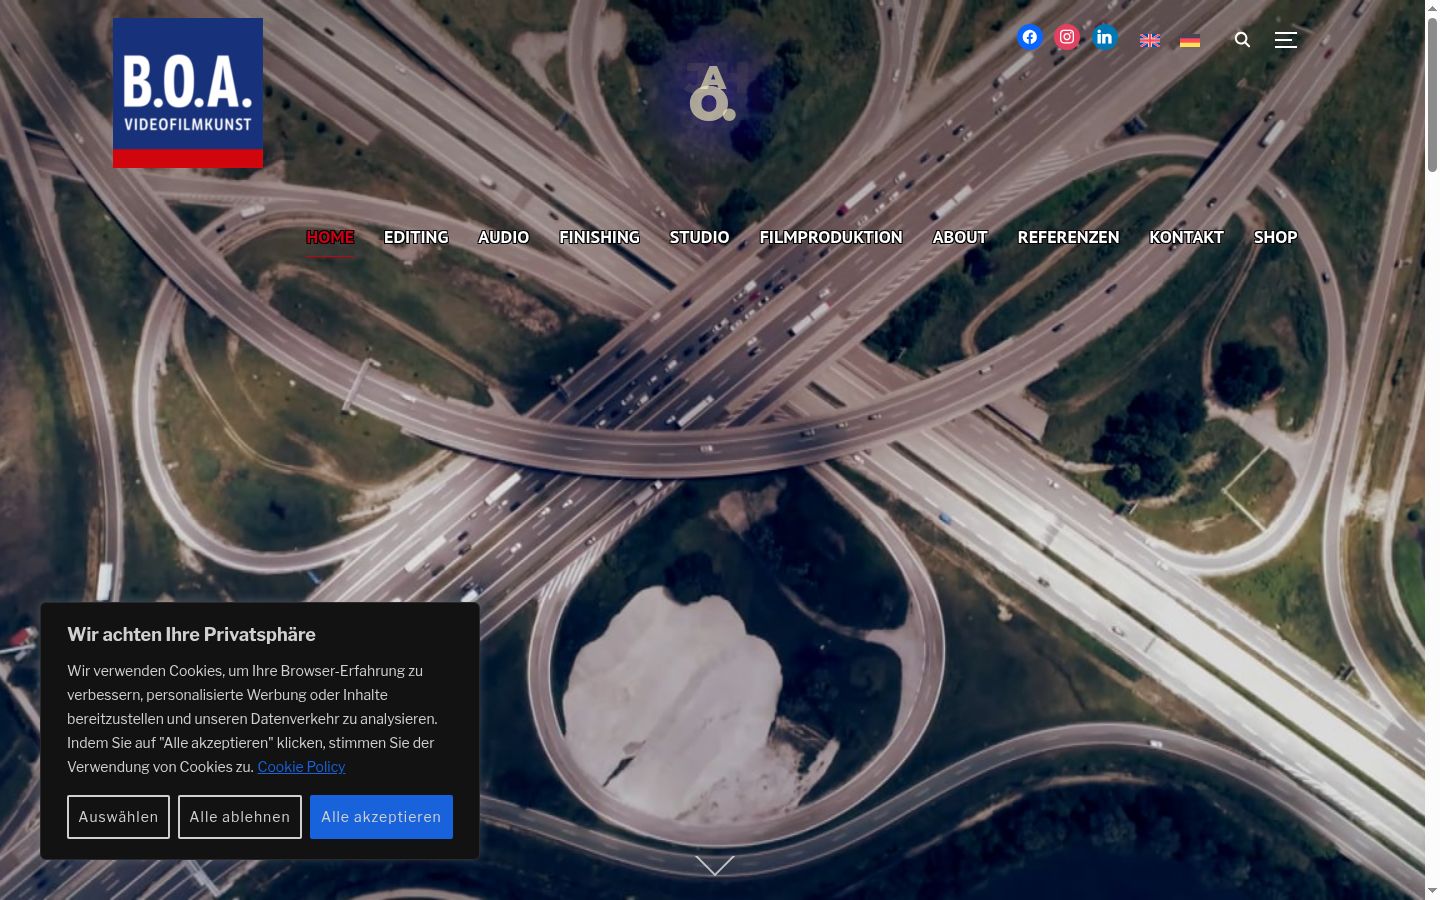Open the FILMPRODUKTION menu item
This screenshot has width=1440, height=900.
[x=831, y=237]
